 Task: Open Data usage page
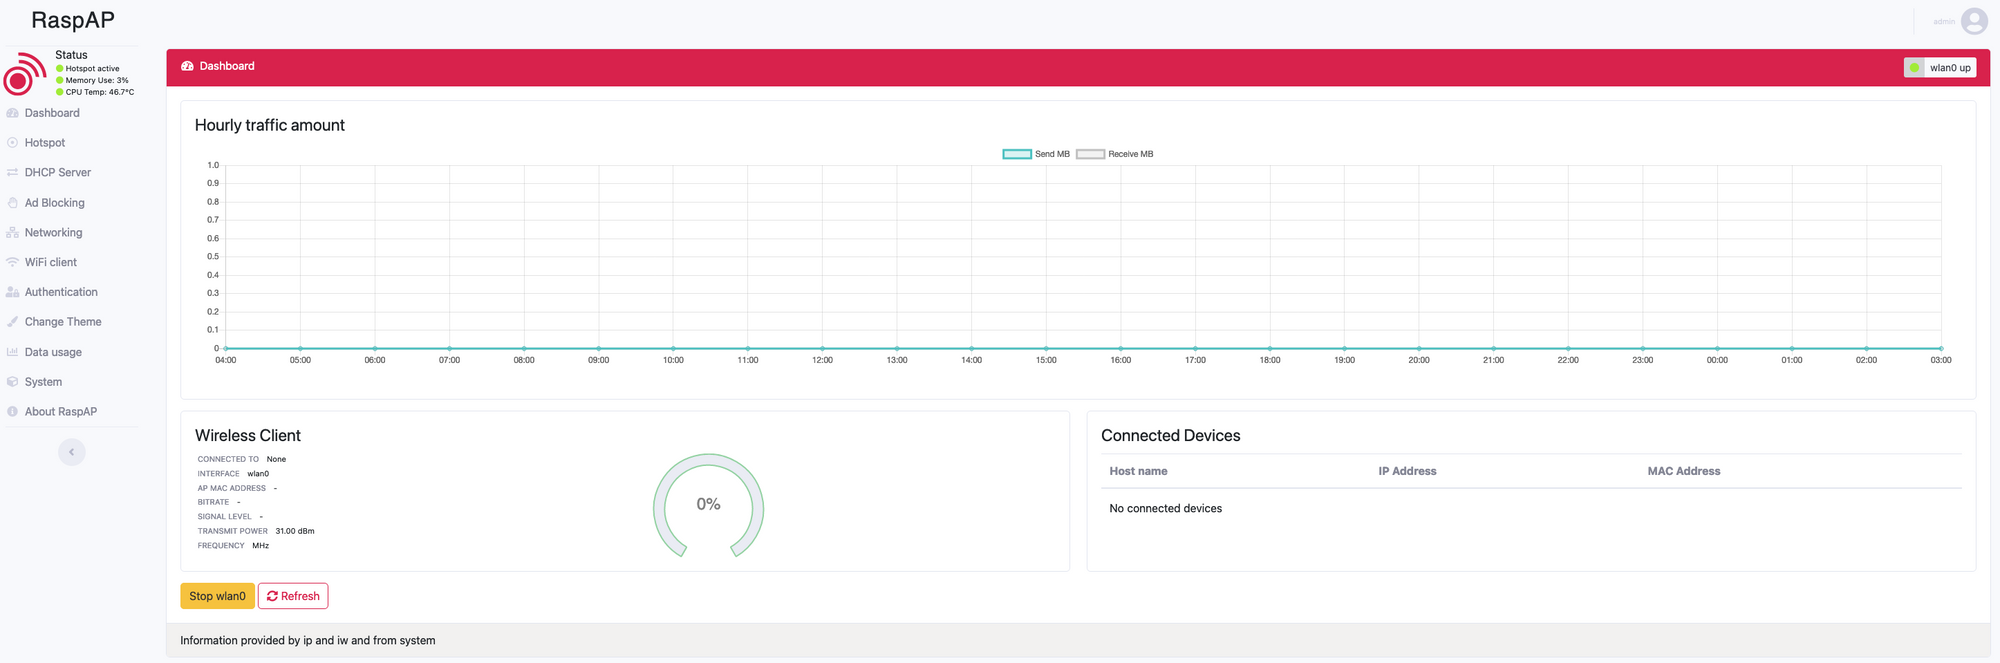[x=53, y=352]
